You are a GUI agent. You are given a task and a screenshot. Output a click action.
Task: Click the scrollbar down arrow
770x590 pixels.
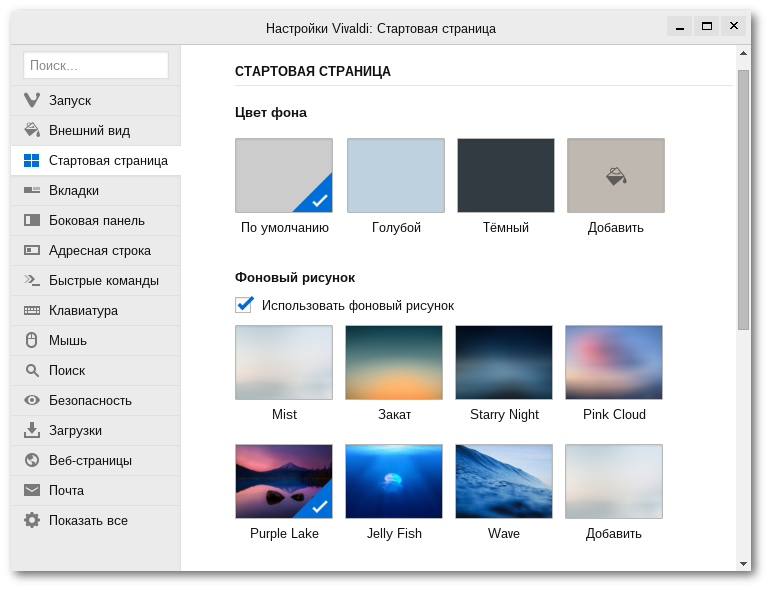pyautogui.click(x=743, y=563)
